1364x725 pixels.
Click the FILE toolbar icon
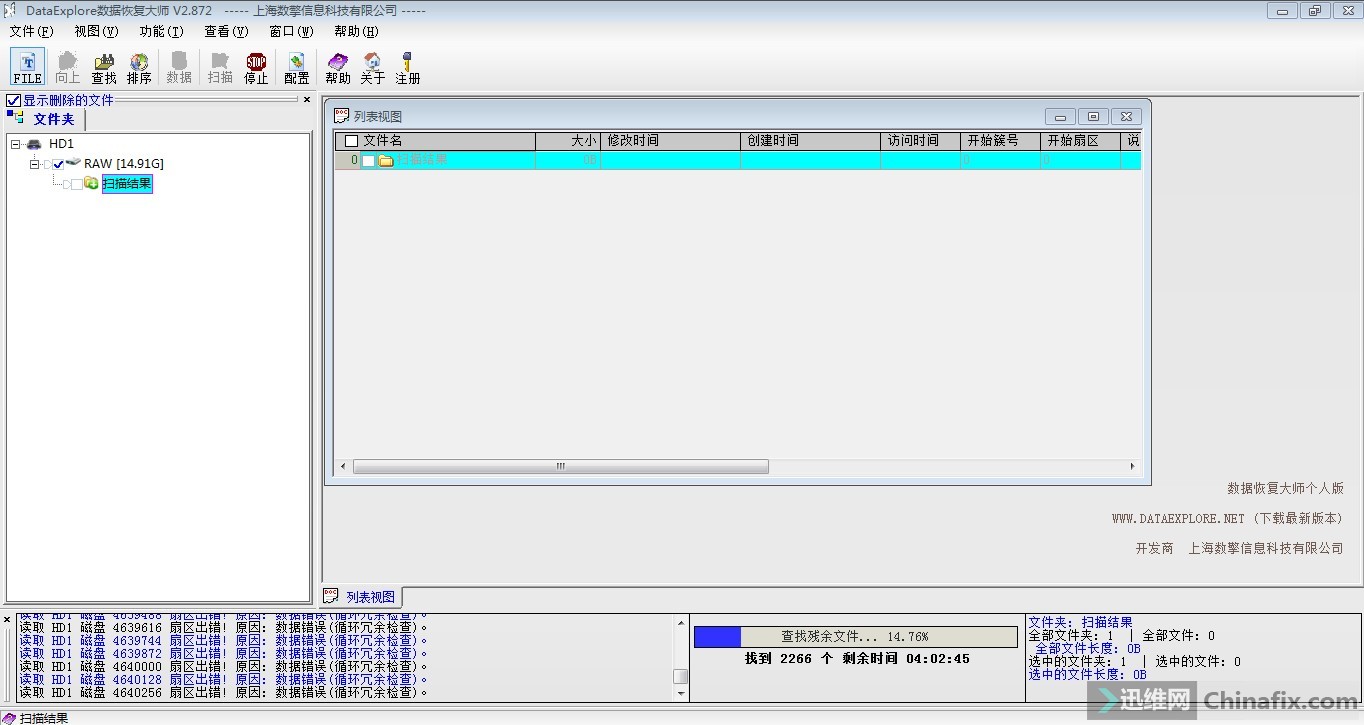27,67
